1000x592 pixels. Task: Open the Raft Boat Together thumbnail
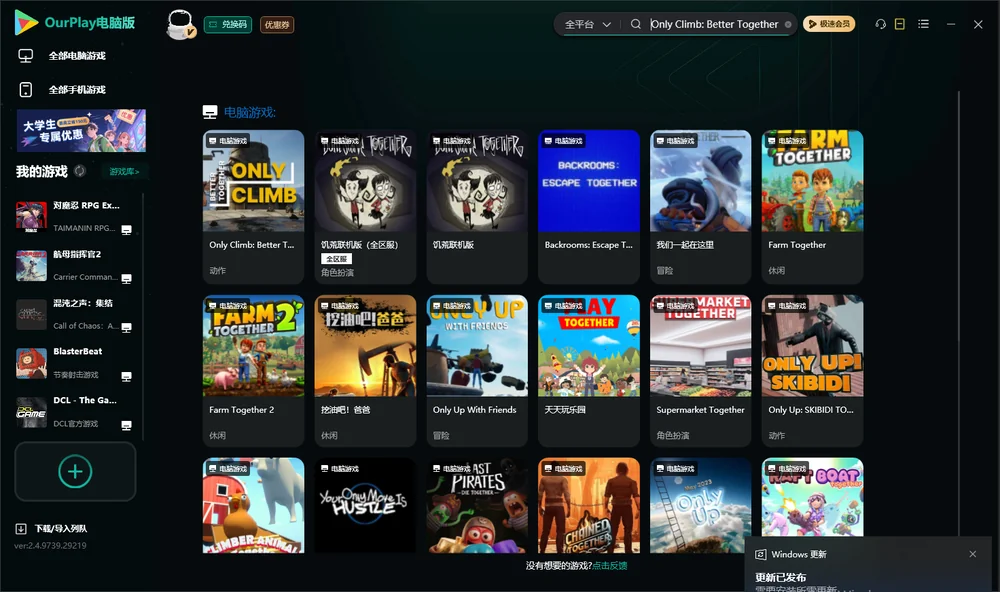pos(812,498)
